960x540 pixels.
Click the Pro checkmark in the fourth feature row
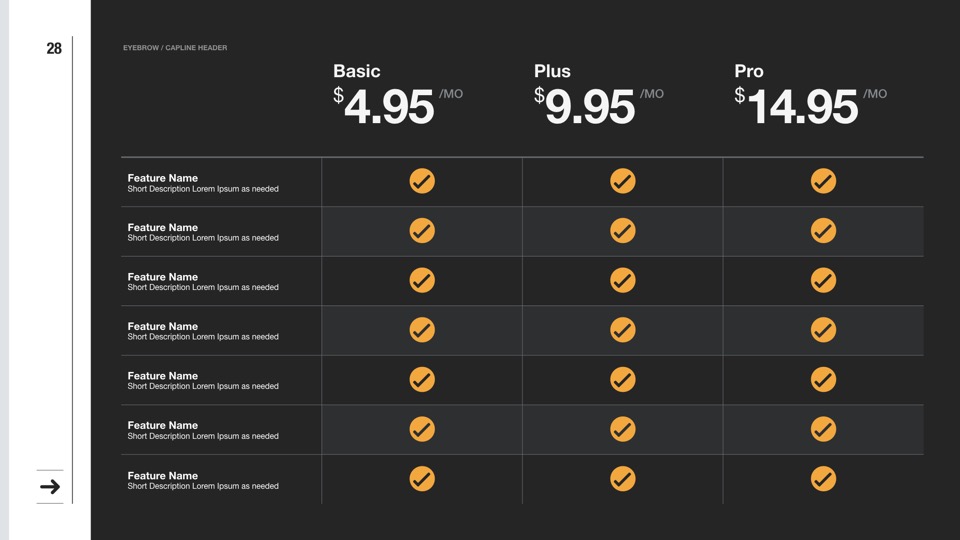(823, 330)
